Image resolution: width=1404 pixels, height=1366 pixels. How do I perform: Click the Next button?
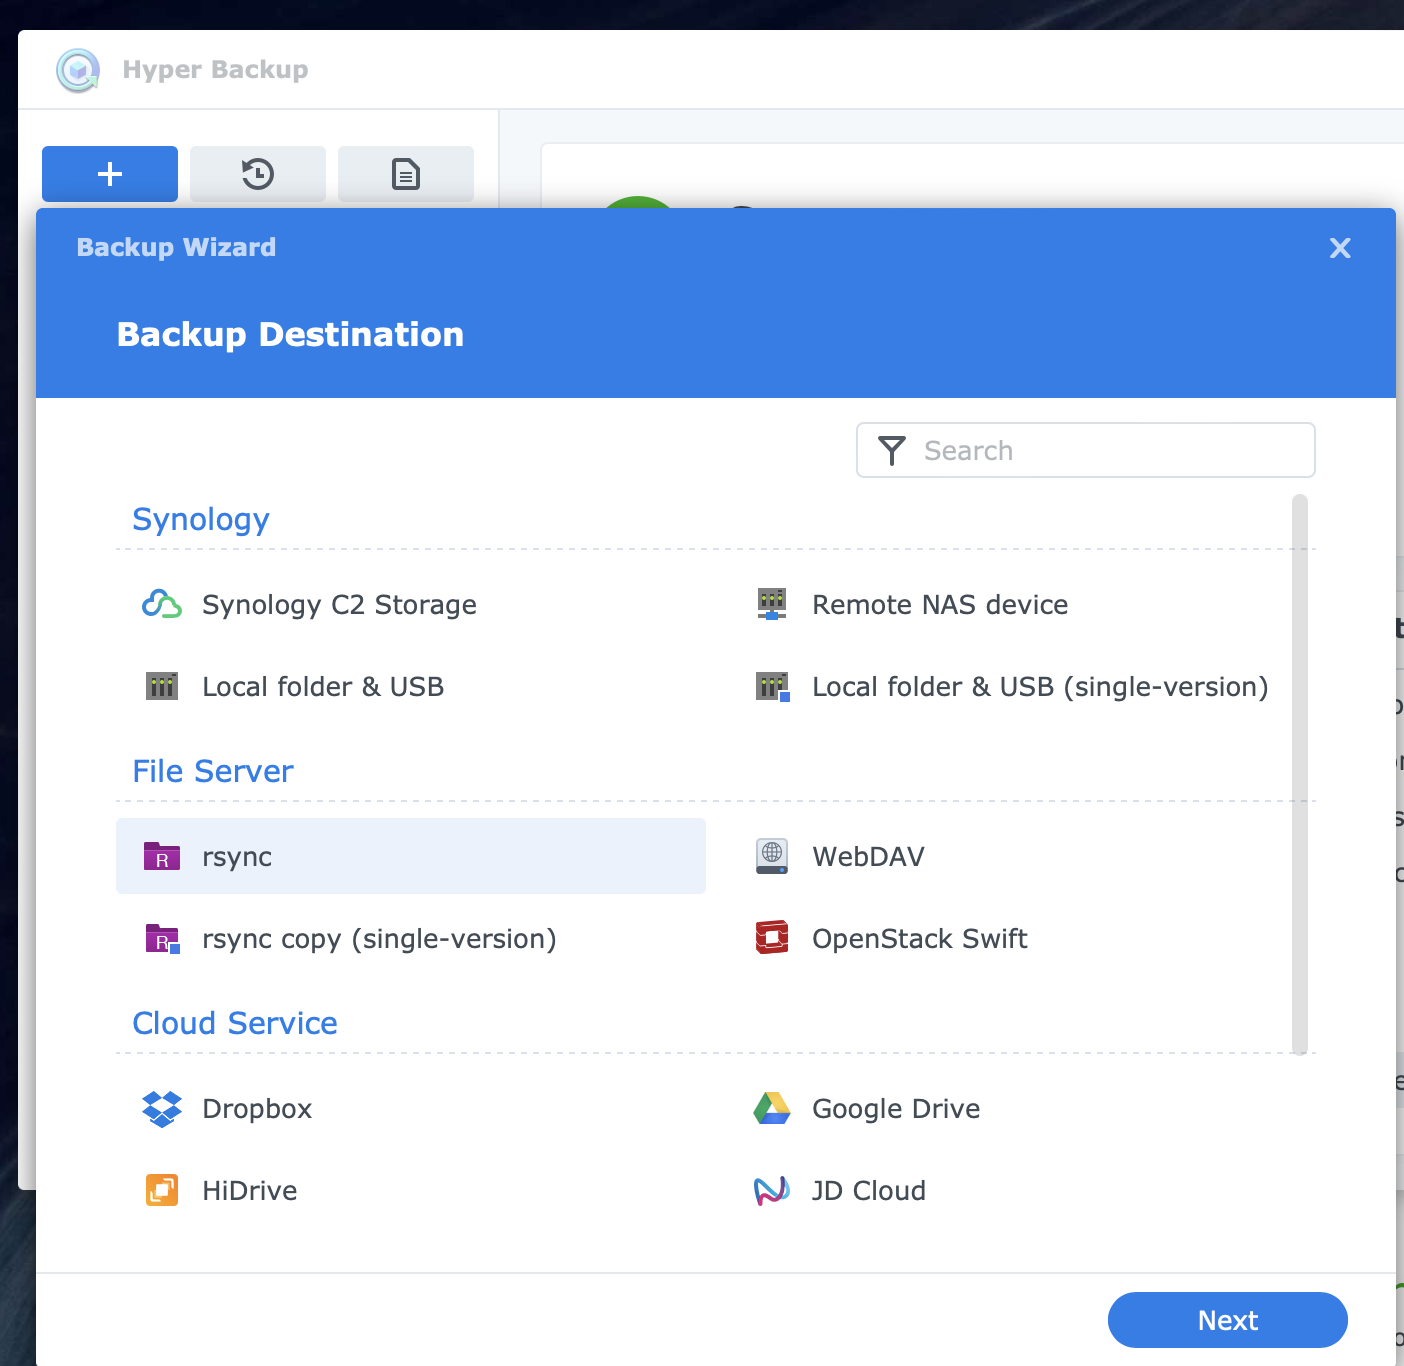point(1227,1320)
